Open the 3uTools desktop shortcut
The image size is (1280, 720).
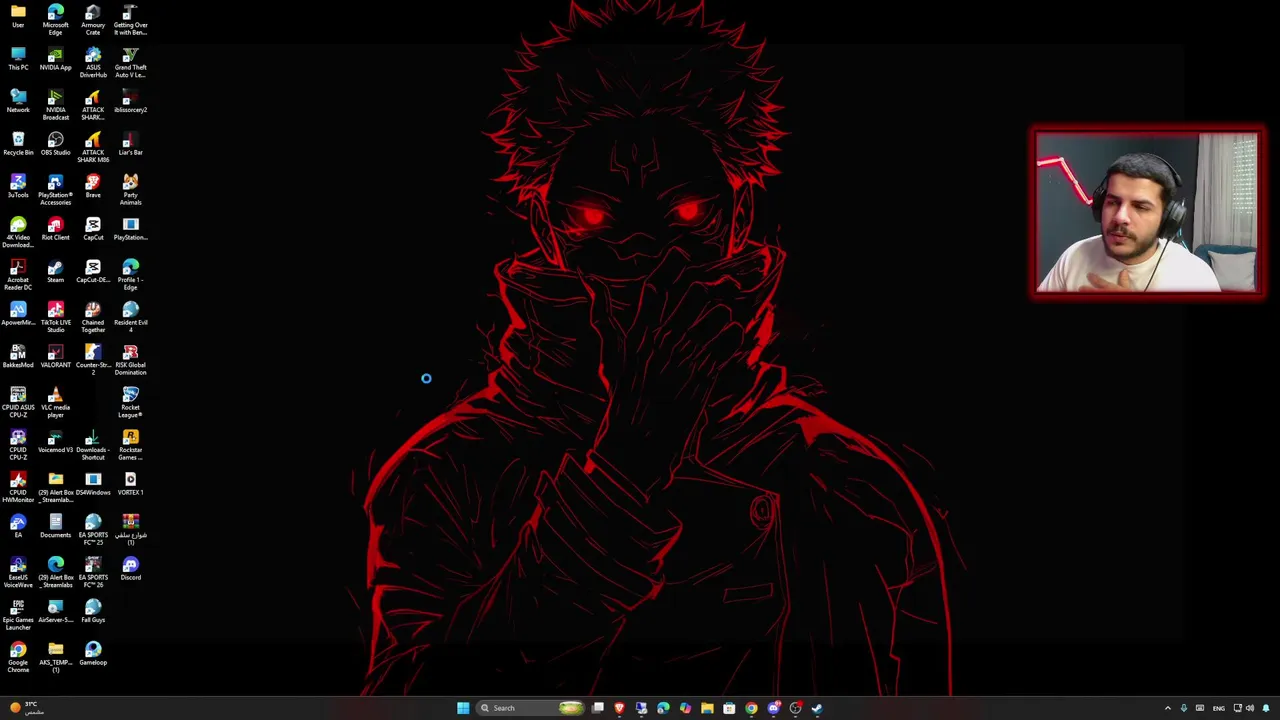click(18, 187)
